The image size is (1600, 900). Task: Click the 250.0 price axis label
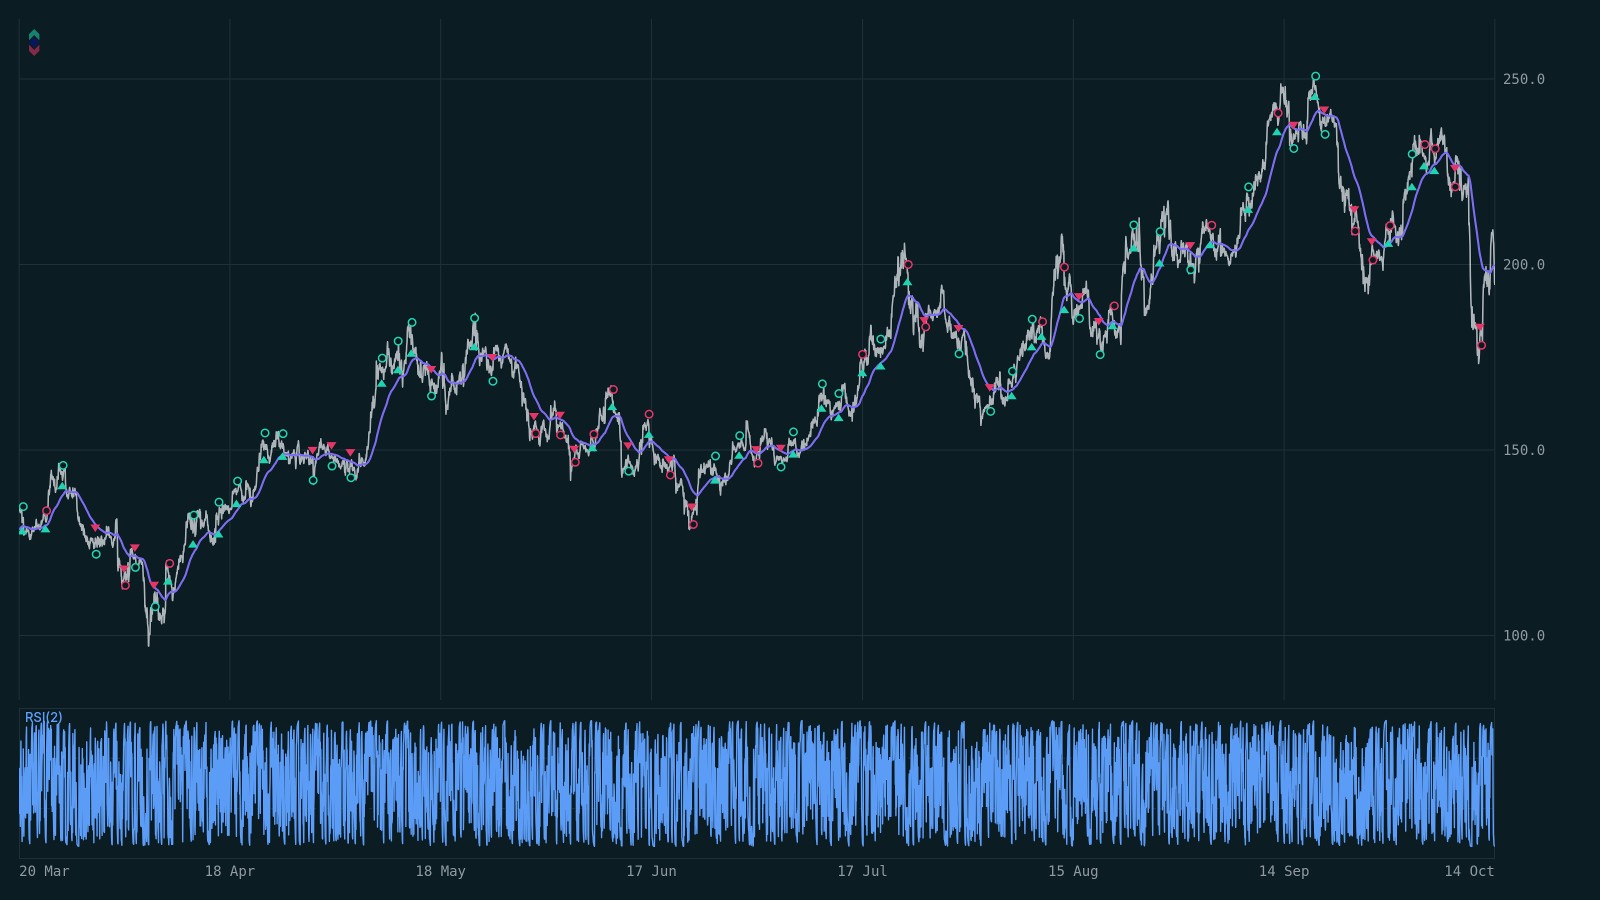click(x=1523, y=79)
